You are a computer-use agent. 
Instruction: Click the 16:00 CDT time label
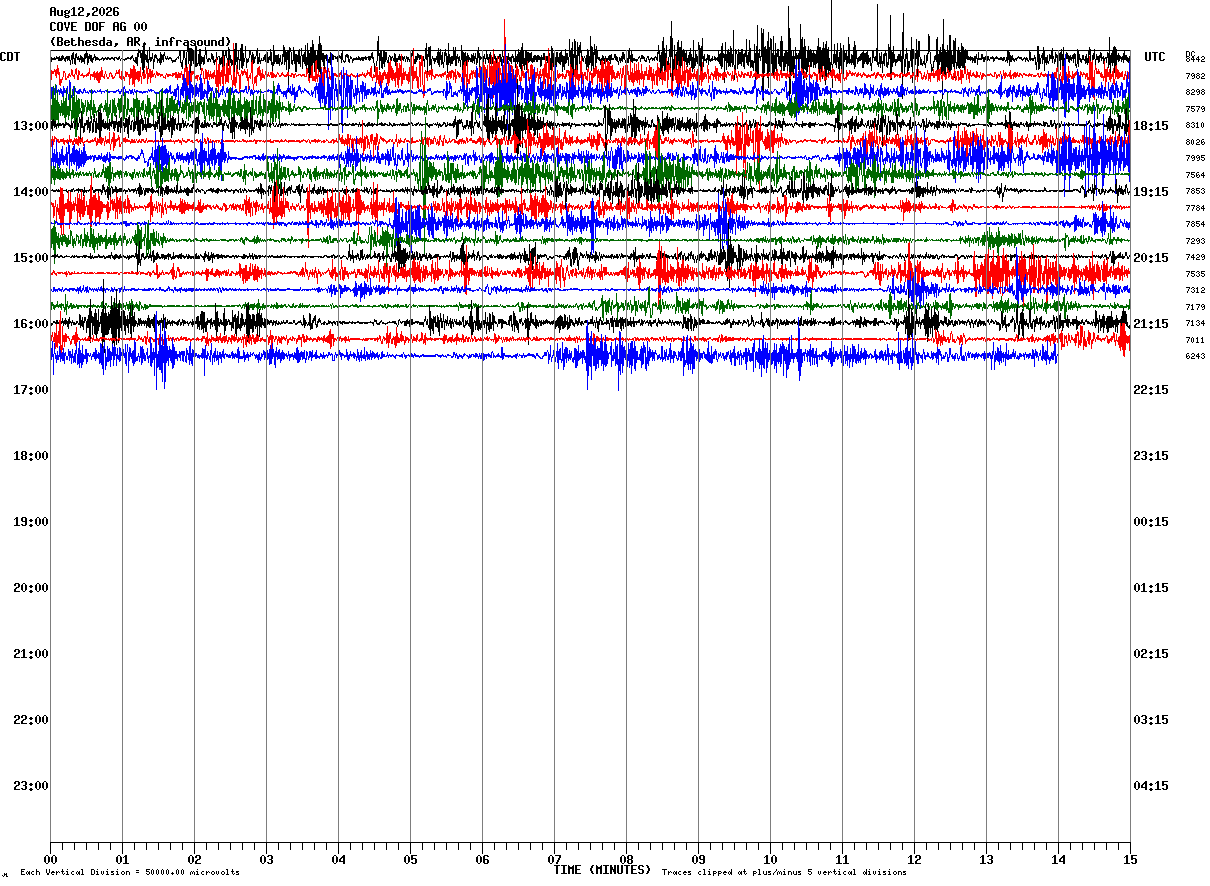[x=31, y=324]
